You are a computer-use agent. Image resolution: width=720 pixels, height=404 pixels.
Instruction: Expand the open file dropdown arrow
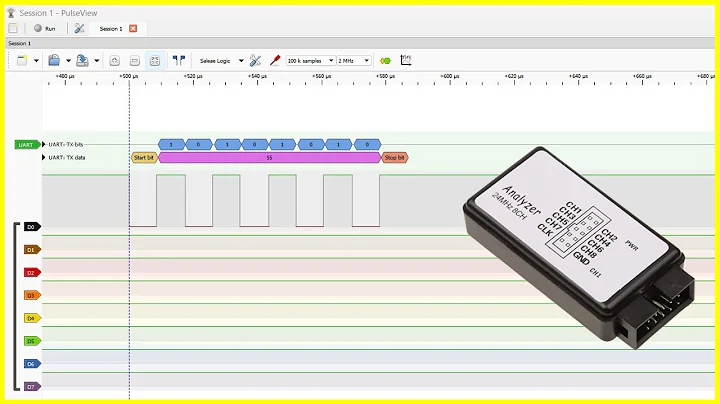(x=68, y=61)
